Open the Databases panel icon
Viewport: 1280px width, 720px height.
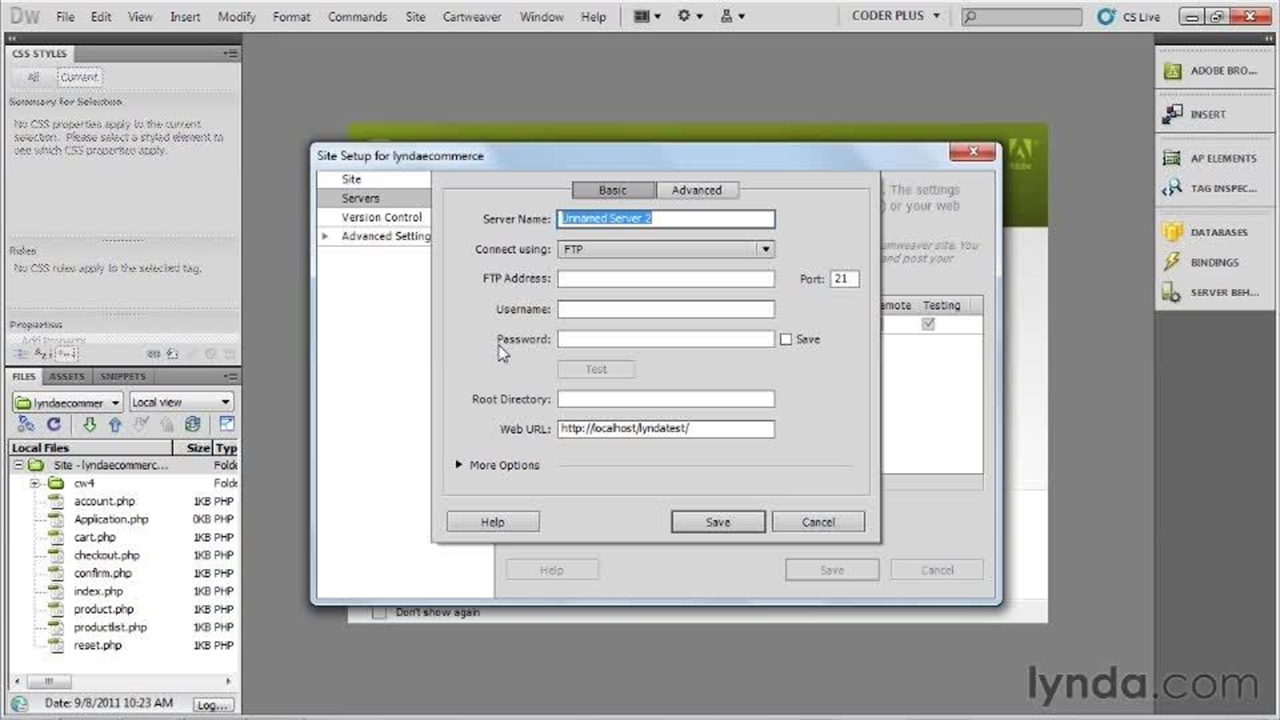click(x=1172, y=232)
